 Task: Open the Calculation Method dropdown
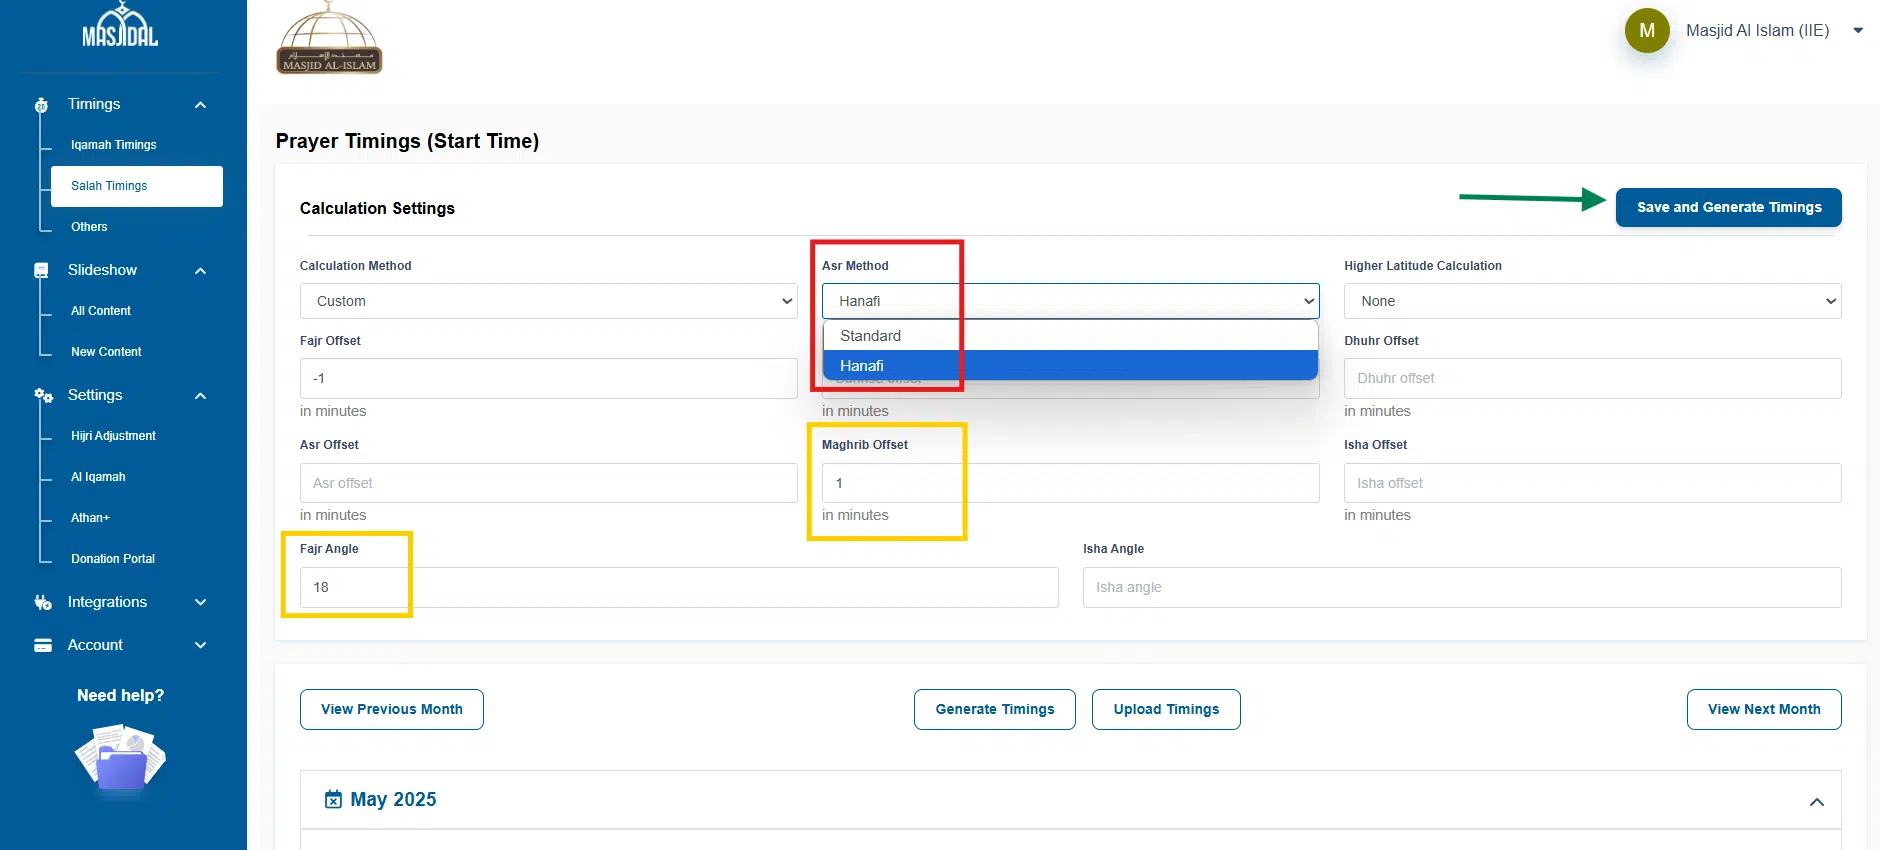[548, 301]
